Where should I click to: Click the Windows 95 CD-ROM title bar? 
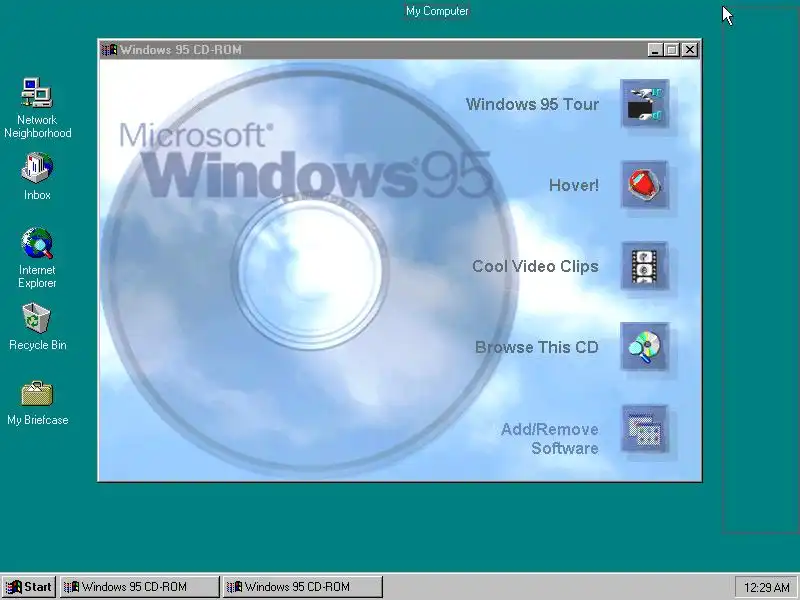pyautogui.click(x=399, y=49)
